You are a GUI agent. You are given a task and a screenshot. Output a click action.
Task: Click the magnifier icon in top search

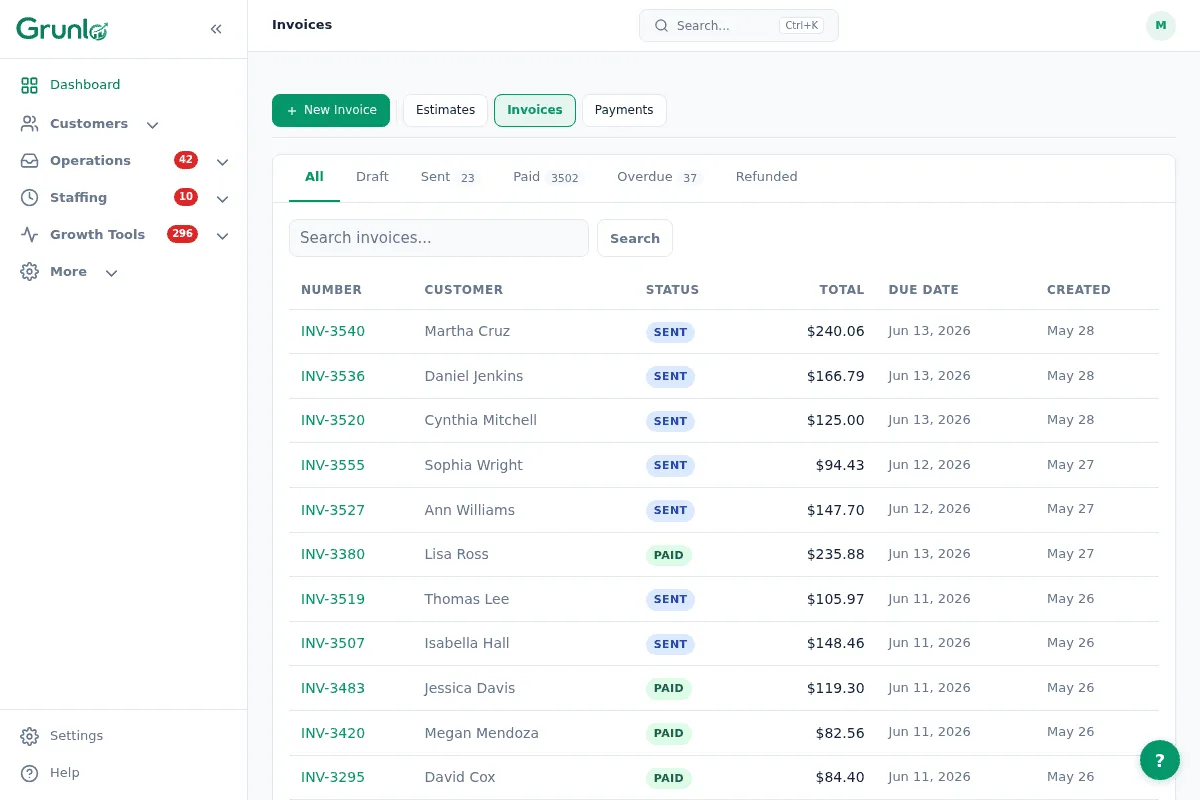[x=661, y=26]
